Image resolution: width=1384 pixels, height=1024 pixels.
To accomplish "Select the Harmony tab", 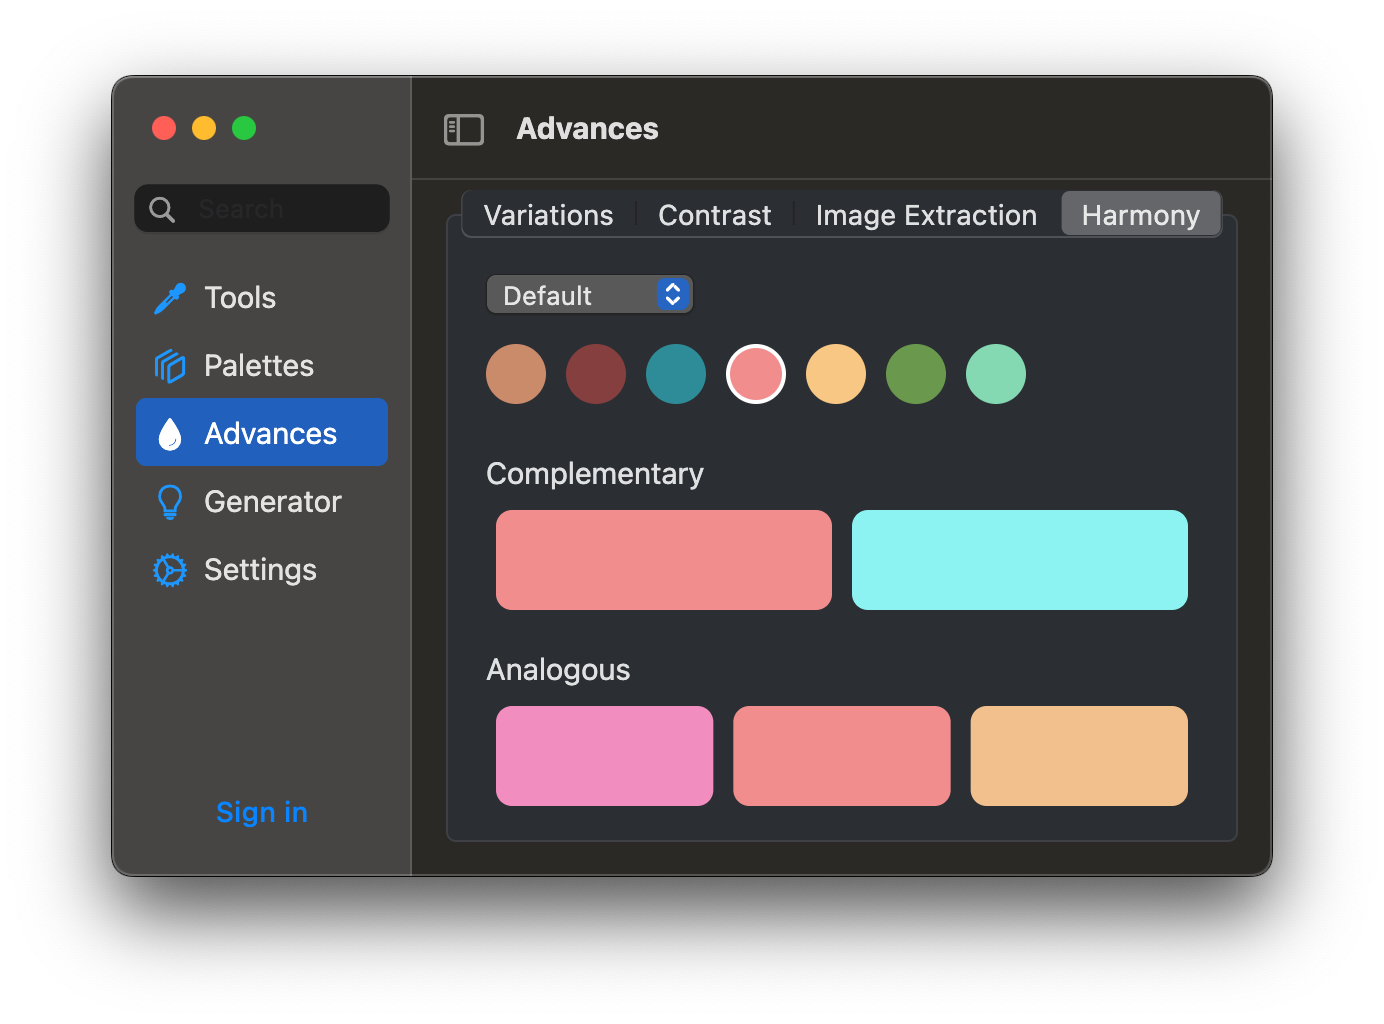I will (1140, 215).
